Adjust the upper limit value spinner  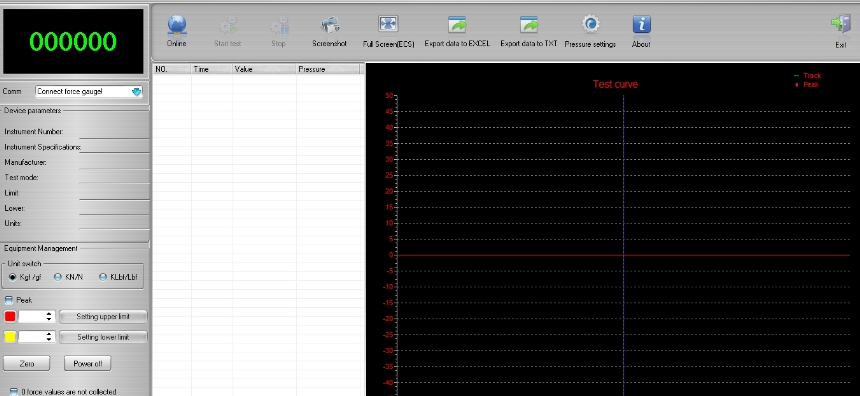tap(37, 316)
